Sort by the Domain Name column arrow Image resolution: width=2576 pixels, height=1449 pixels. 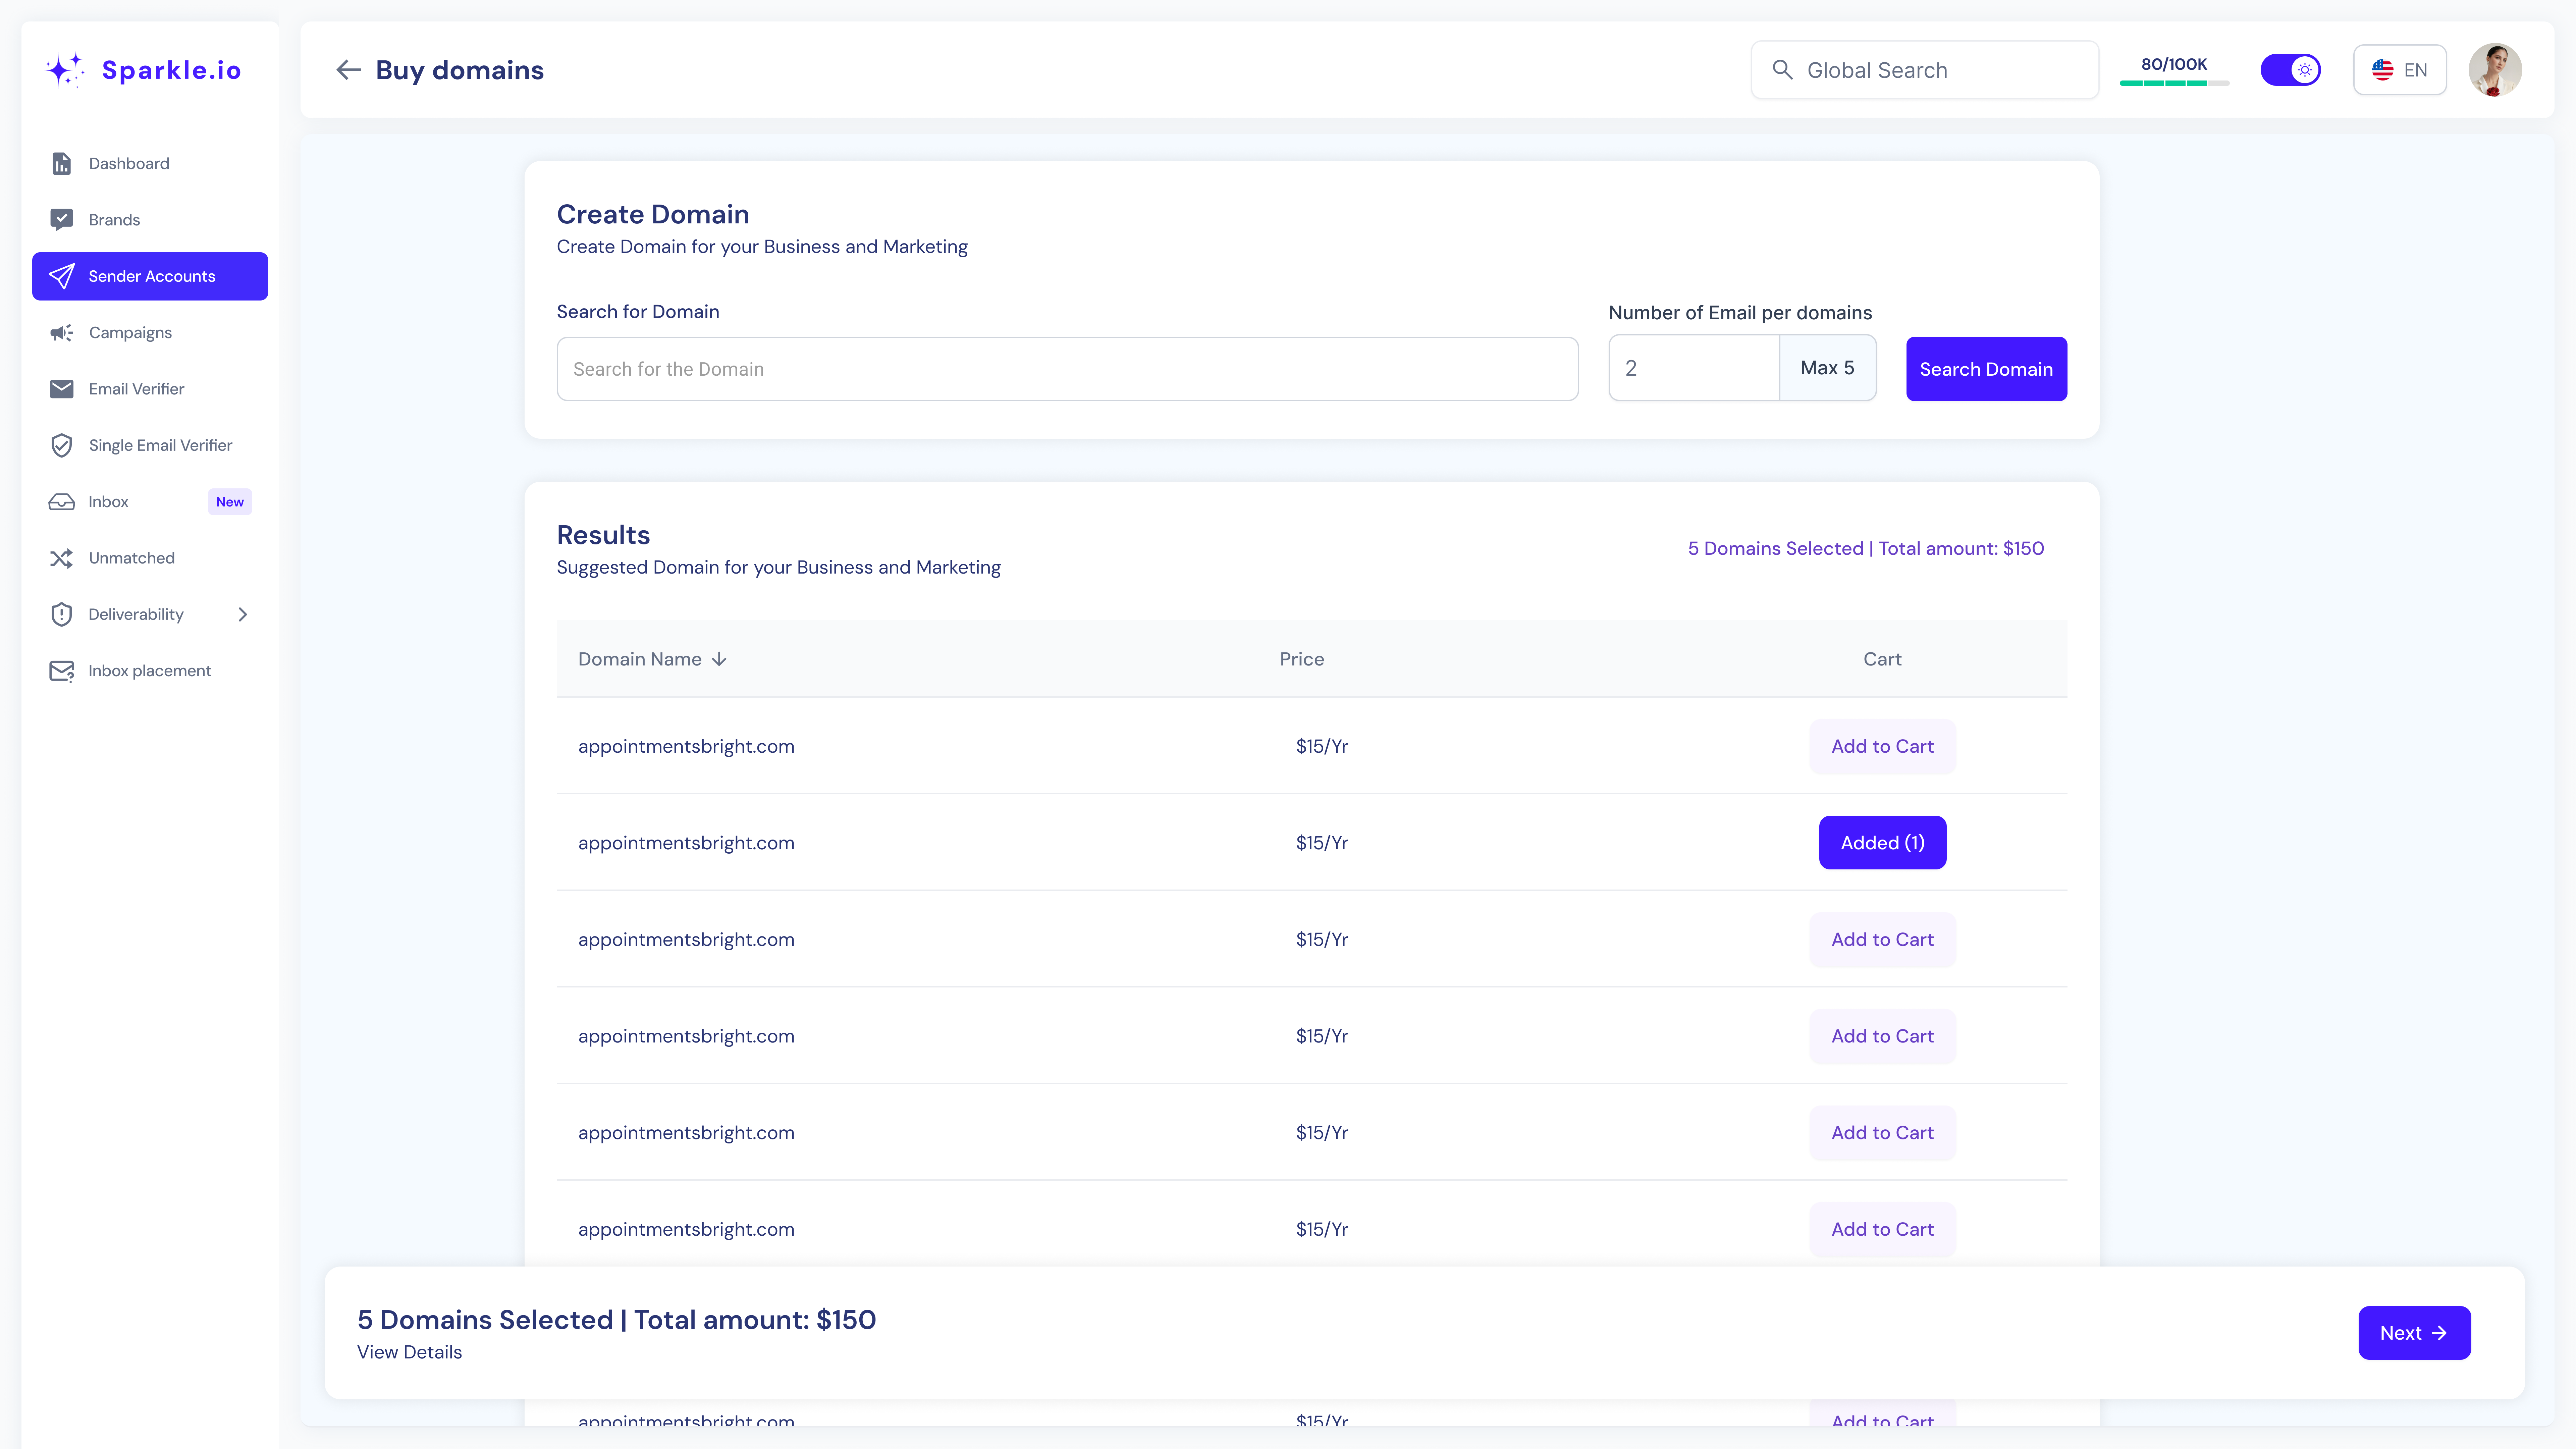(719, 659)
